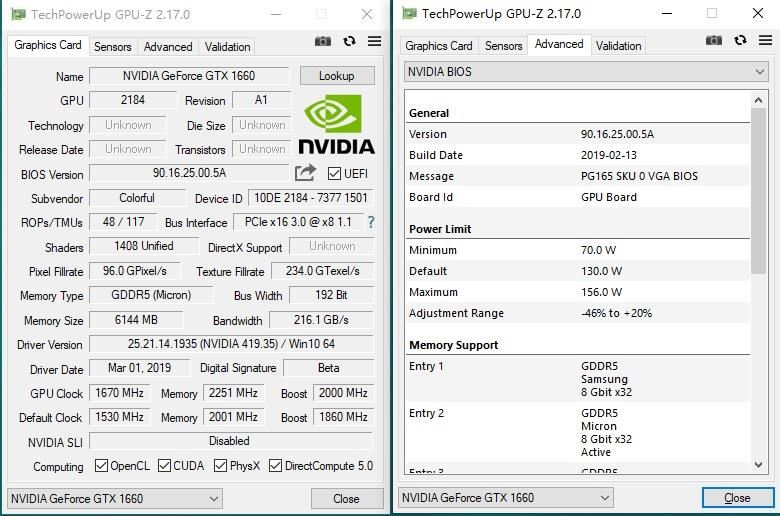Image resolution: width=780 pixels, height=516 pixels.
Task: Click scrollbar down arrow in BIOS list
Action: click(758, 465)
